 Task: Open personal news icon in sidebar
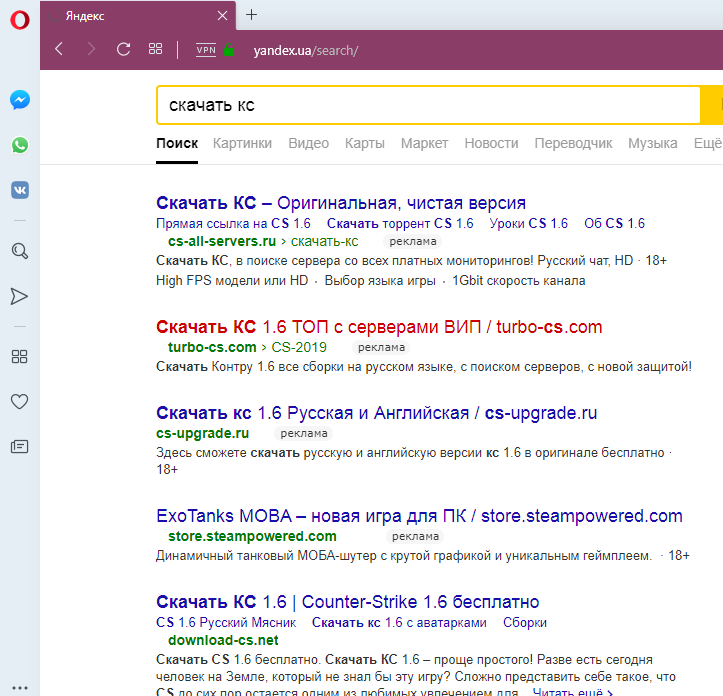19,446
